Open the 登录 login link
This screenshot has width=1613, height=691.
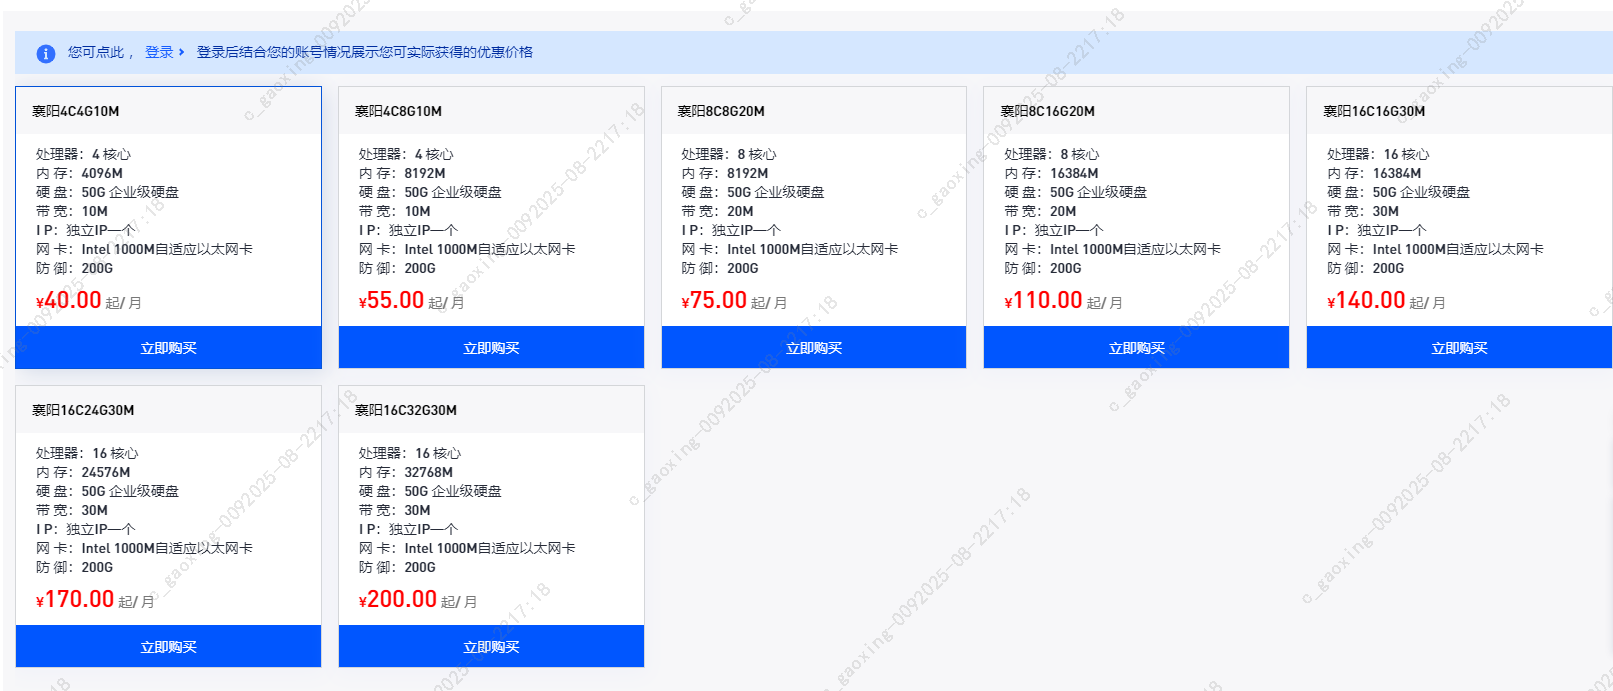coord(159,52)
